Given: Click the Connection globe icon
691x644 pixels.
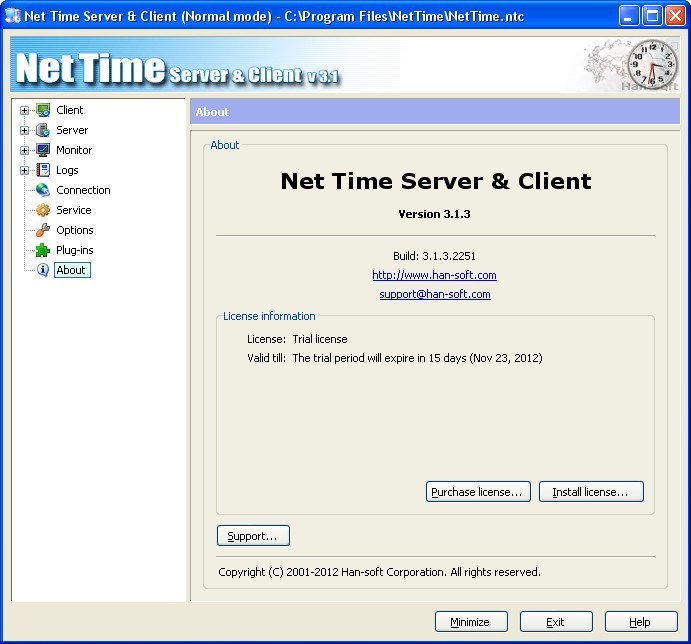Looking at the screenshot, I should pyautogui.click(x=43, y=190).
